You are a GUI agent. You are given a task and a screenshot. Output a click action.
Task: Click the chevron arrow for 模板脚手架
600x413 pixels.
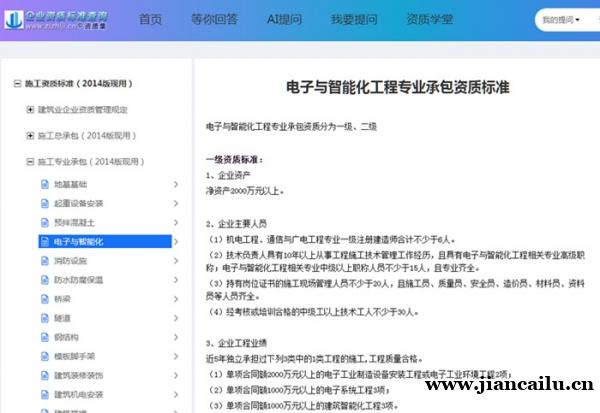tap(176, 356)
